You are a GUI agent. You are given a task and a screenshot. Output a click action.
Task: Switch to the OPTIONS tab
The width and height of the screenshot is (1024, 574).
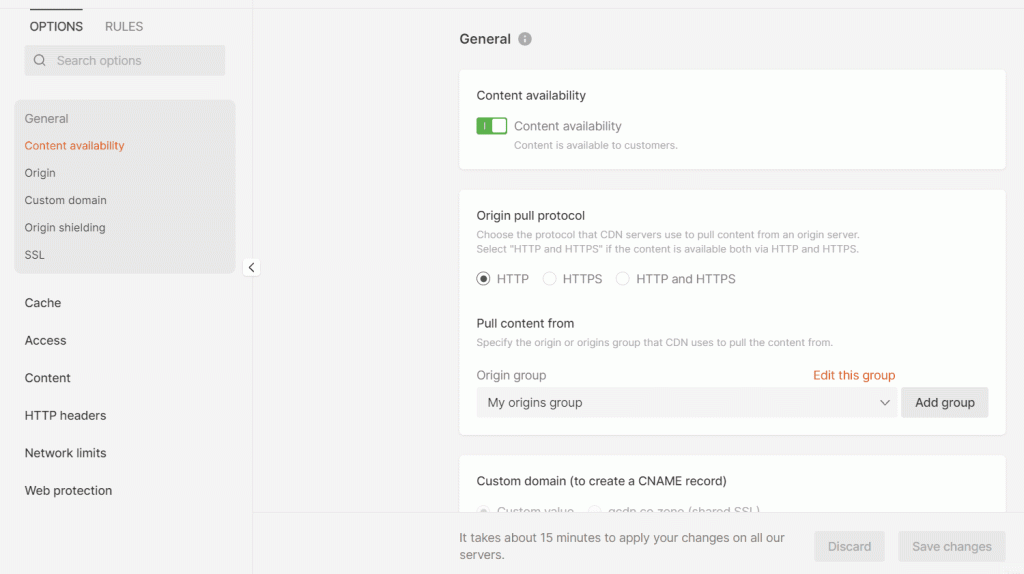pos(56,26)
